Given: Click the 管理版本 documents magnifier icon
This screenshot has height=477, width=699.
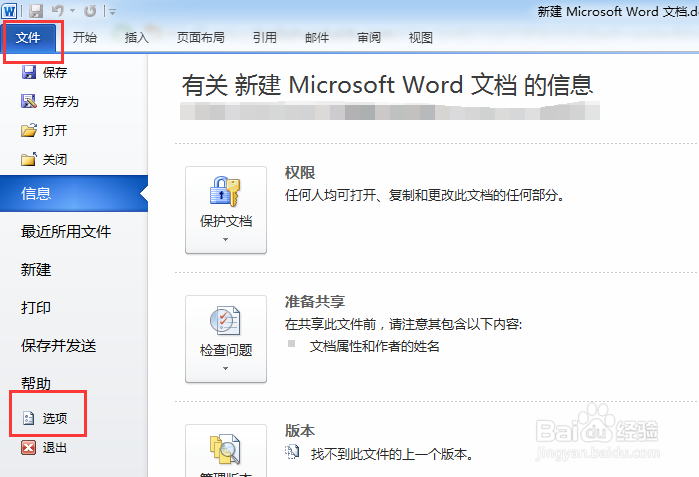Looking at the screenshot, I should point(226,448).
